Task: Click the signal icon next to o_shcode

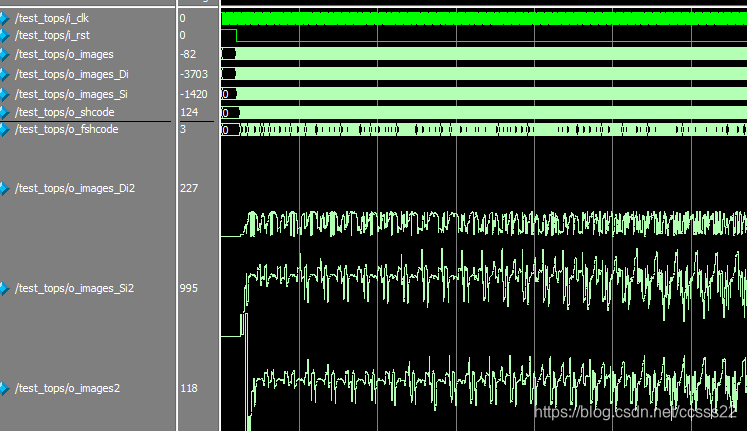Action: [x=4, y=113]
